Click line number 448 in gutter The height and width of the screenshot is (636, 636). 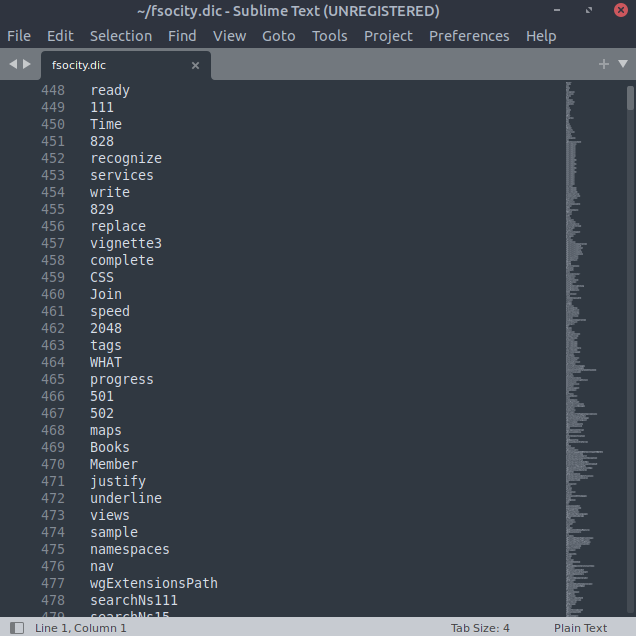[53, 90]
